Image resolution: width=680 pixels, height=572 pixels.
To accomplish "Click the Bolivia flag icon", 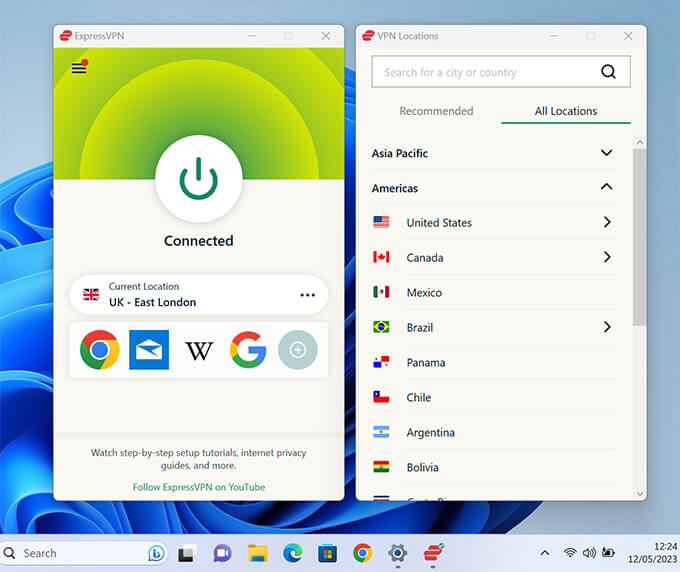I will 381,467.
